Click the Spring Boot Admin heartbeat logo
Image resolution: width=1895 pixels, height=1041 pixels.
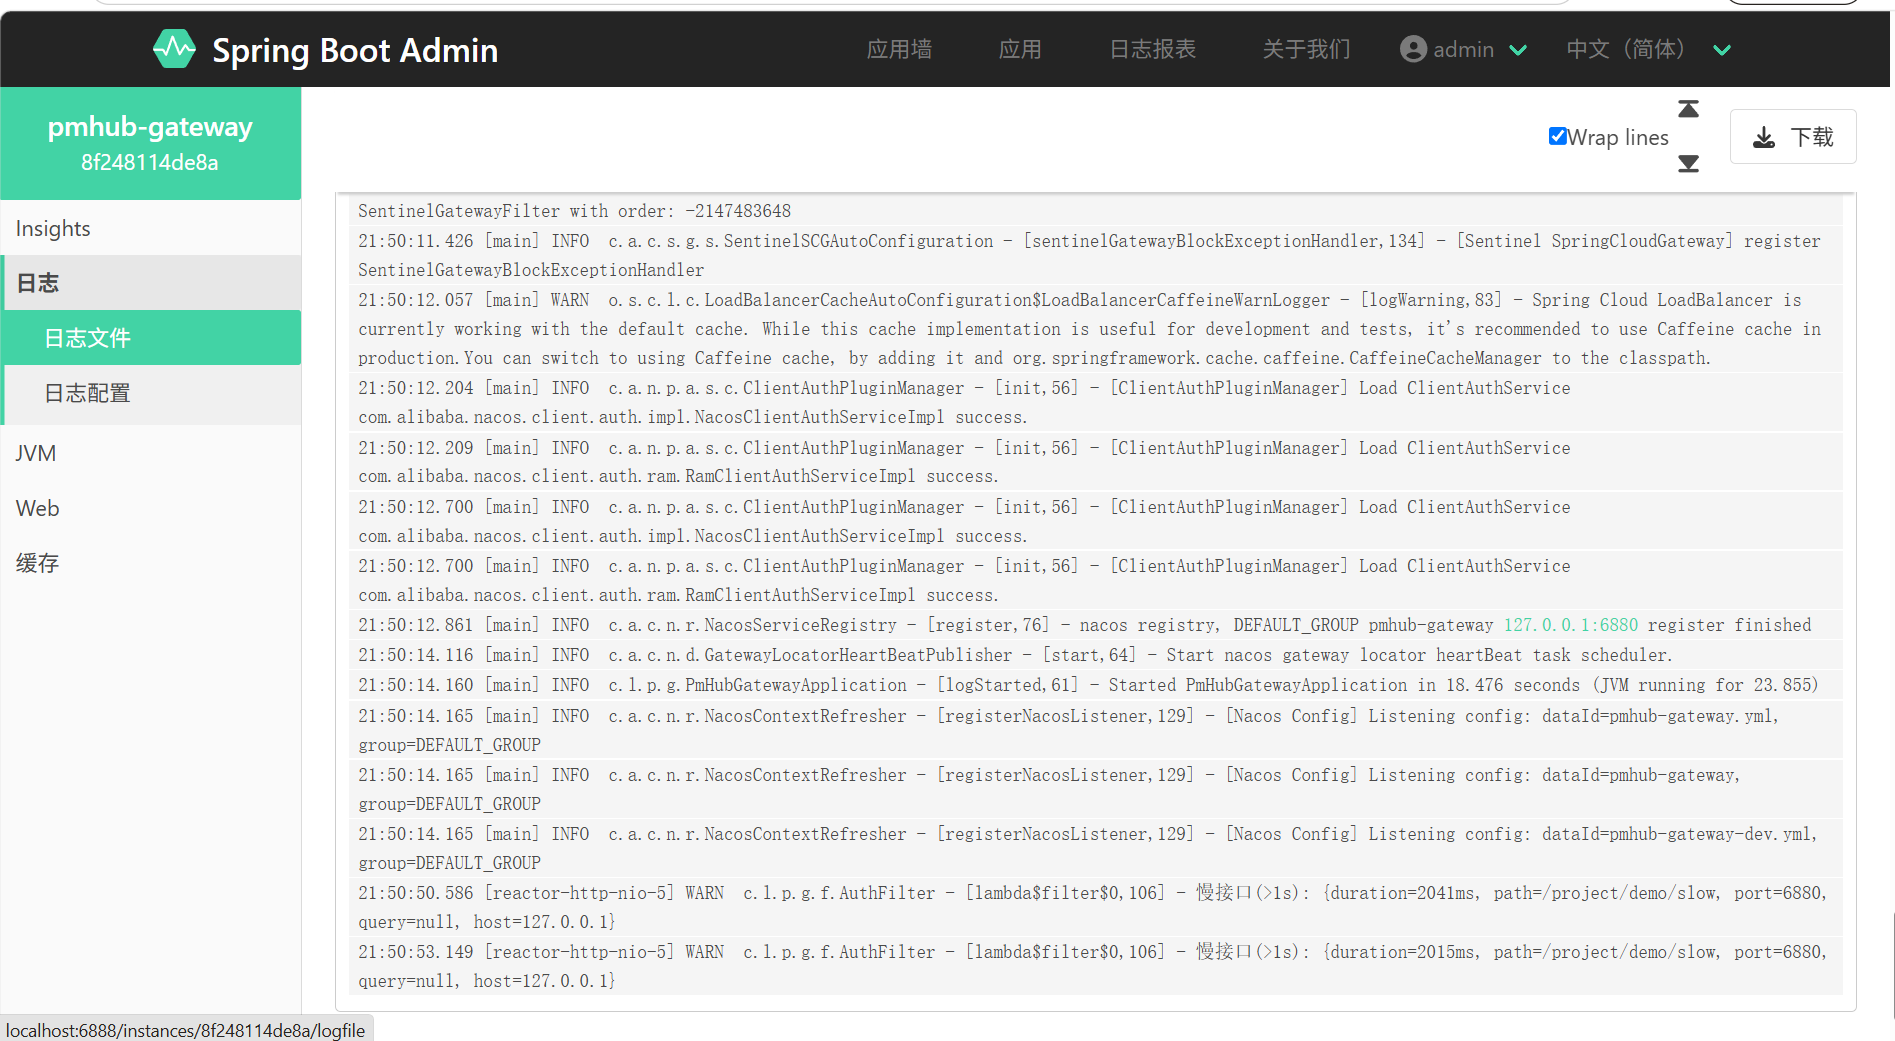point(174,49)
